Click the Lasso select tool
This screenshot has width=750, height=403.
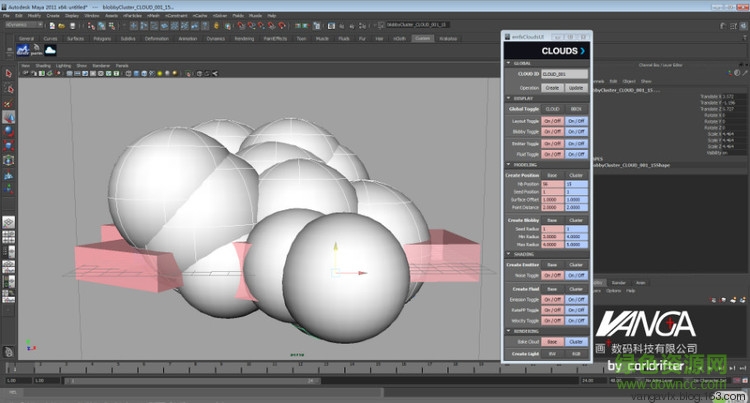[x=8, y=87]
